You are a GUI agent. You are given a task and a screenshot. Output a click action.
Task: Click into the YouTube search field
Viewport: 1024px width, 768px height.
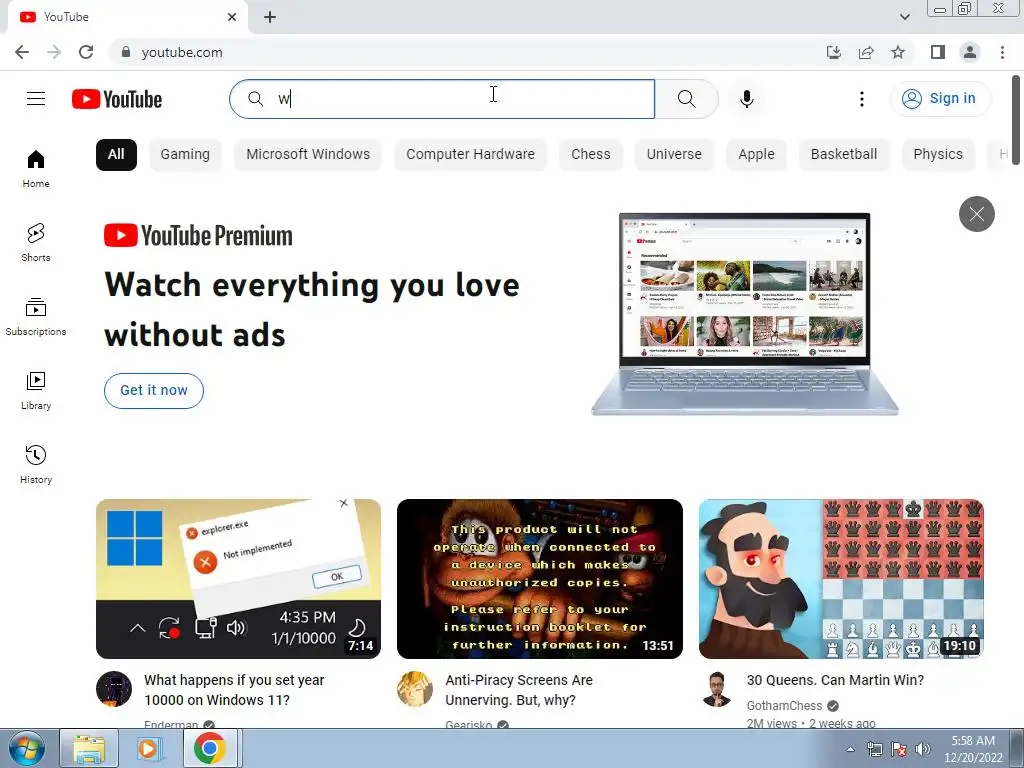point(442,99)
